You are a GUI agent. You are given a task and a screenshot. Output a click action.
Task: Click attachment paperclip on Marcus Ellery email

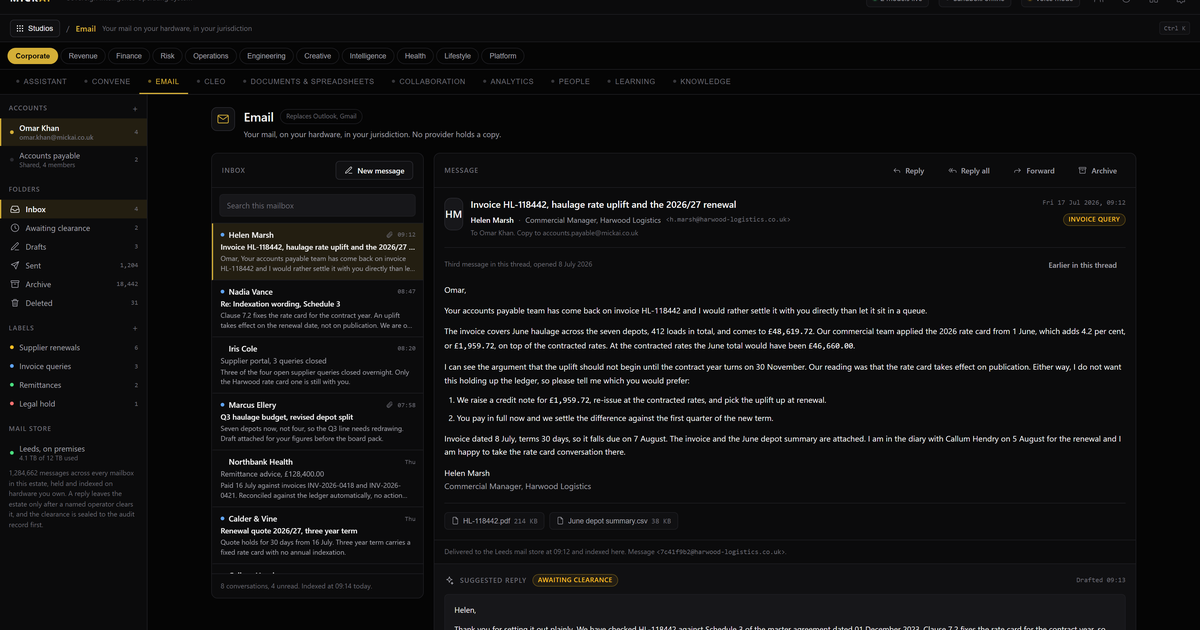390,405
